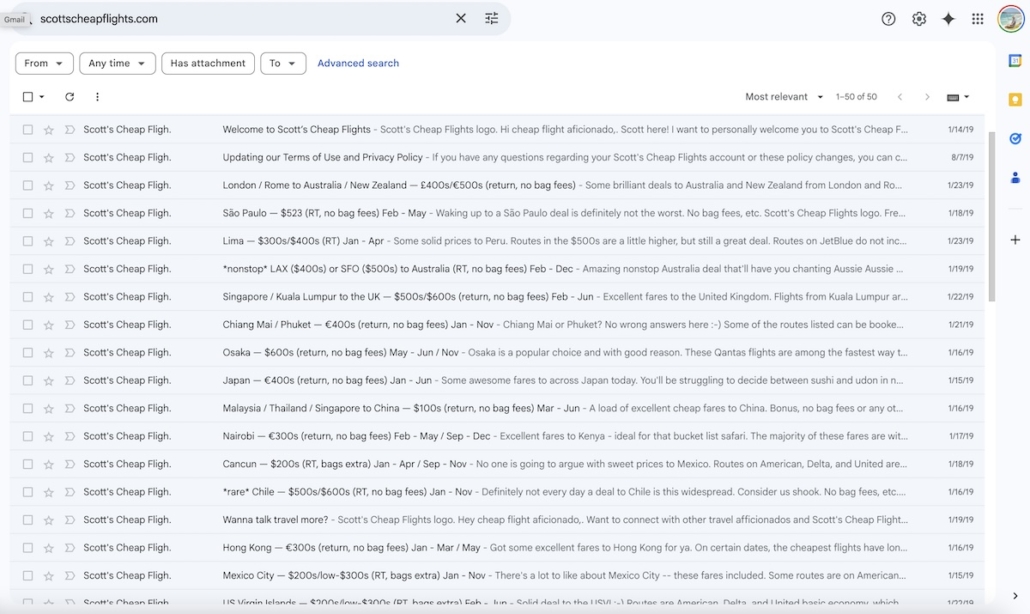Screen dimensions: 1030x614
Task: Expand the hidden side panel chevron
Action: click(x=1015, y=596)
